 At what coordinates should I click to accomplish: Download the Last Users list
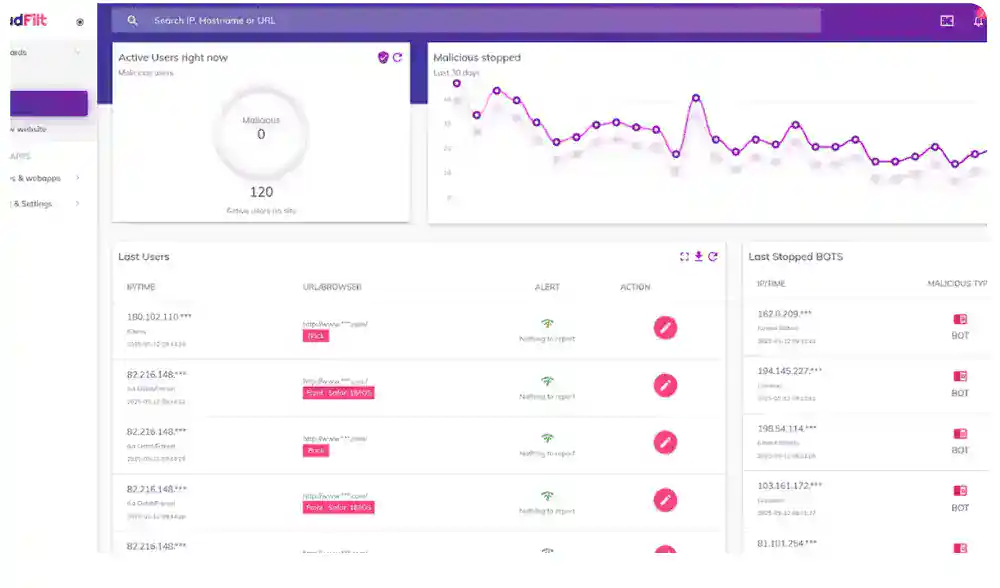pos(699,257)
